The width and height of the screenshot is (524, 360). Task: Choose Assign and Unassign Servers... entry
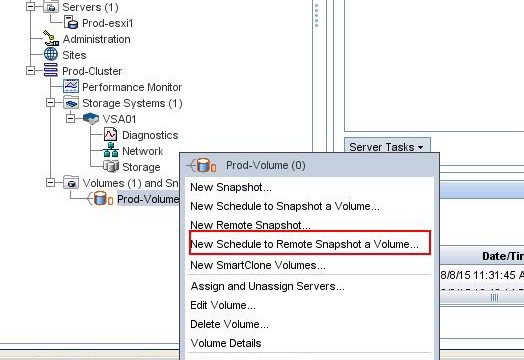(x=267, y=286)
